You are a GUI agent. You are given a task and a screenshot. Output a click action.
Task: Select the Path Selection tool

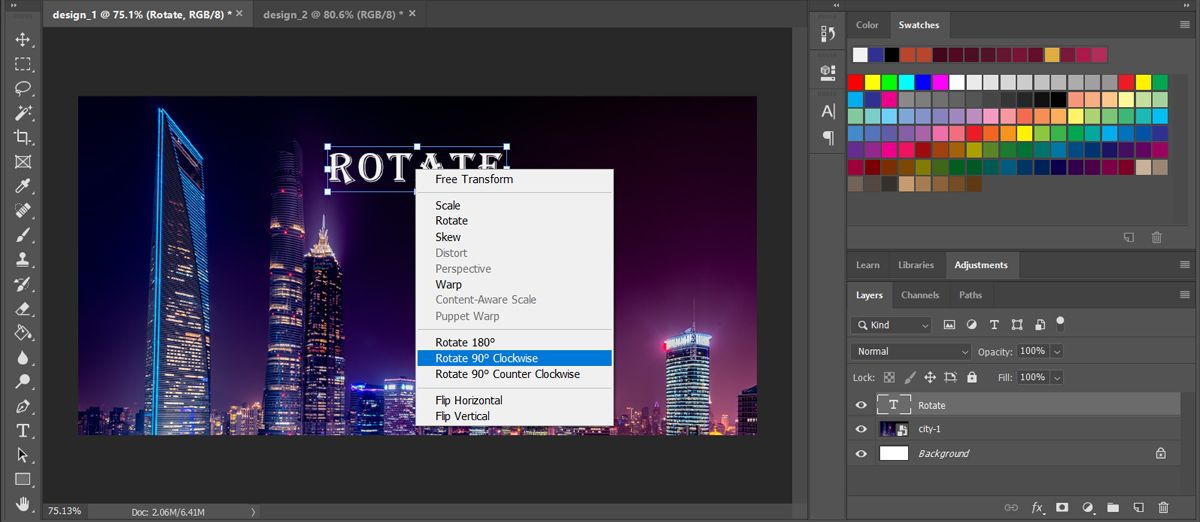coord(22,454)
